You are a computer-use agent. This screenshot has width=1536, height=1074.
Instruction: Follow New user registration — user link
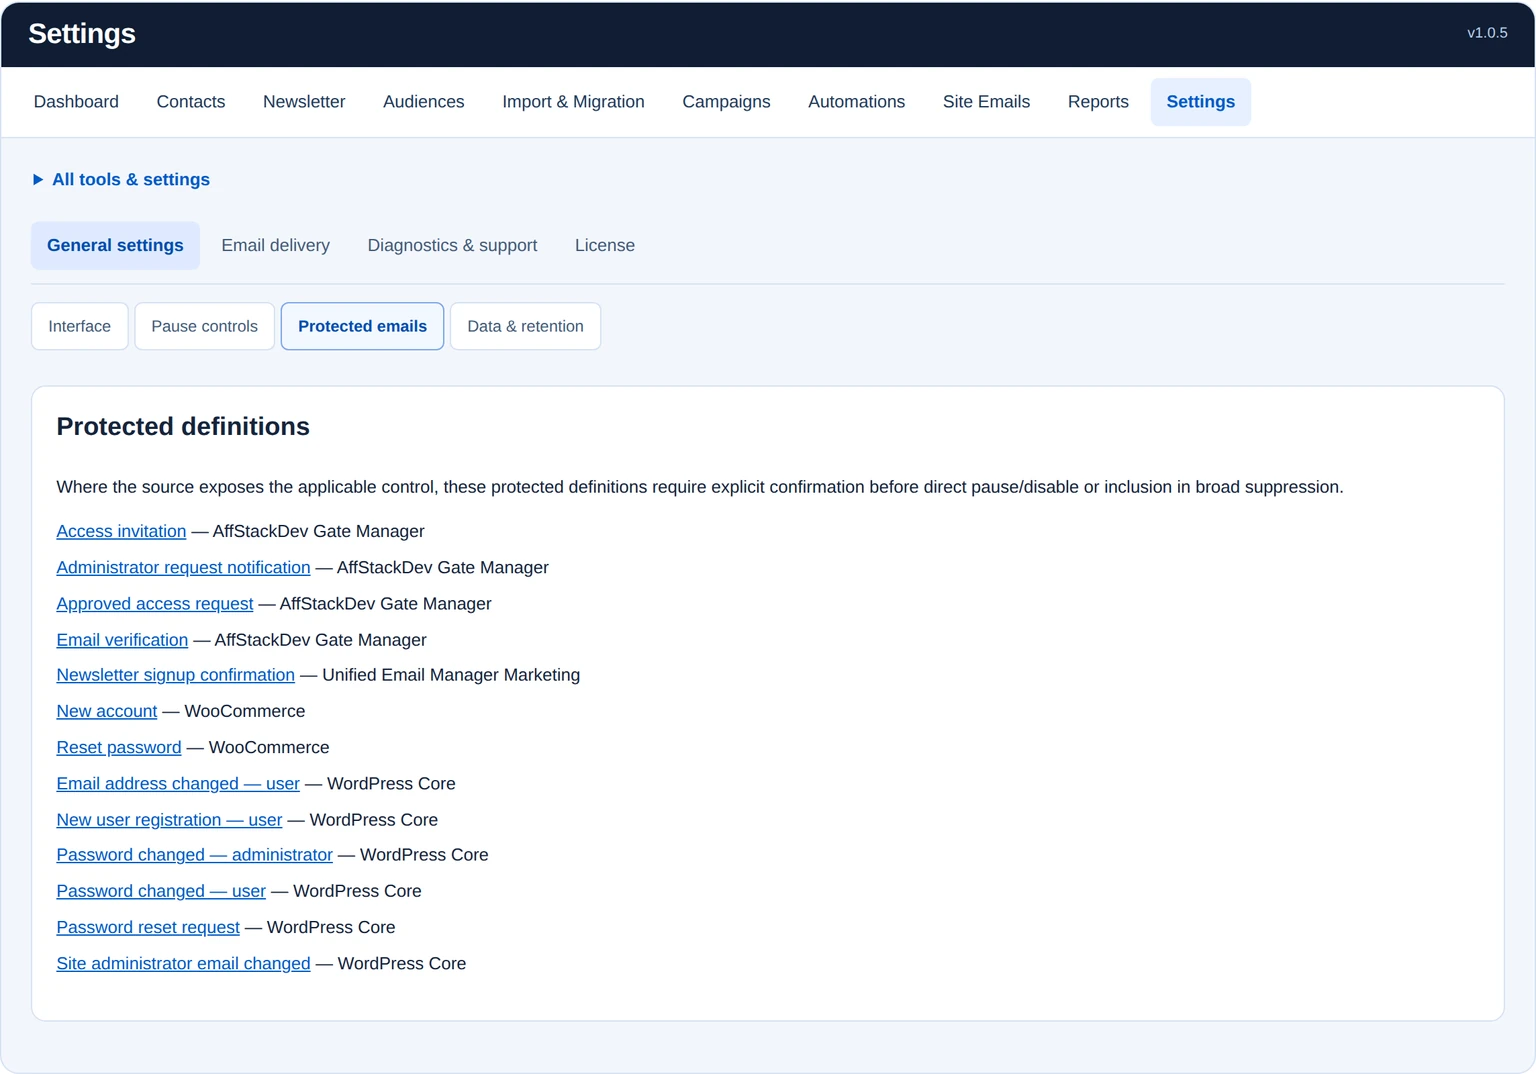pos(169,820)
